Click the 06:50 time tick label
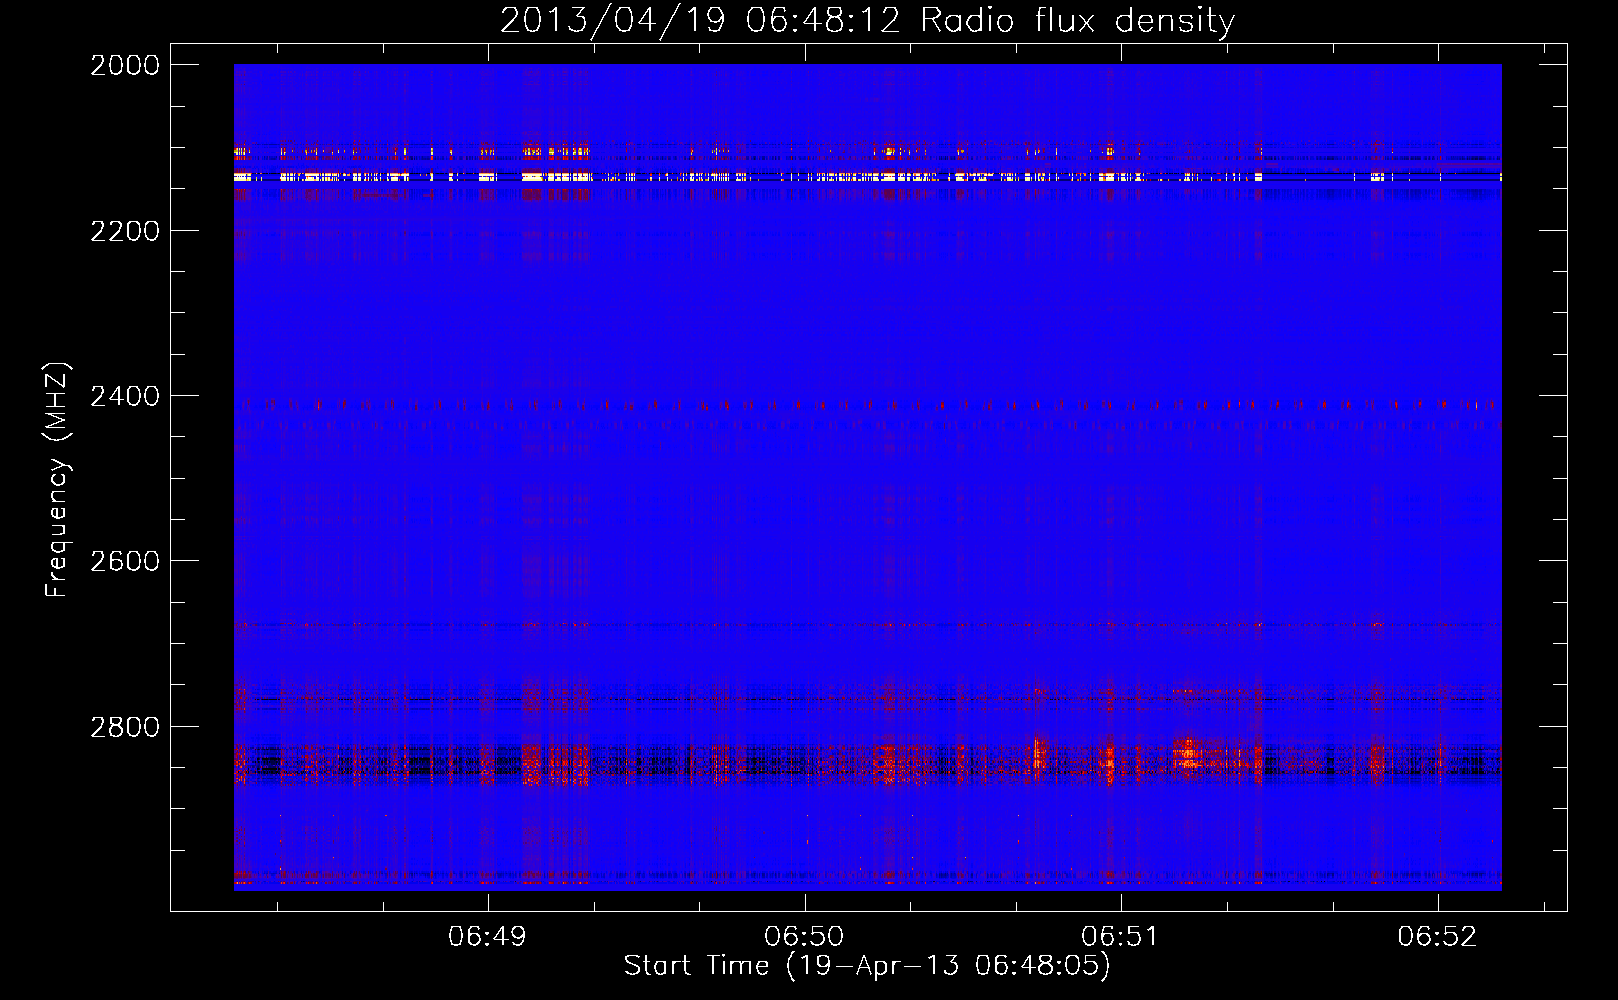The image size is (1618, 1000). (x=804, y=937)
